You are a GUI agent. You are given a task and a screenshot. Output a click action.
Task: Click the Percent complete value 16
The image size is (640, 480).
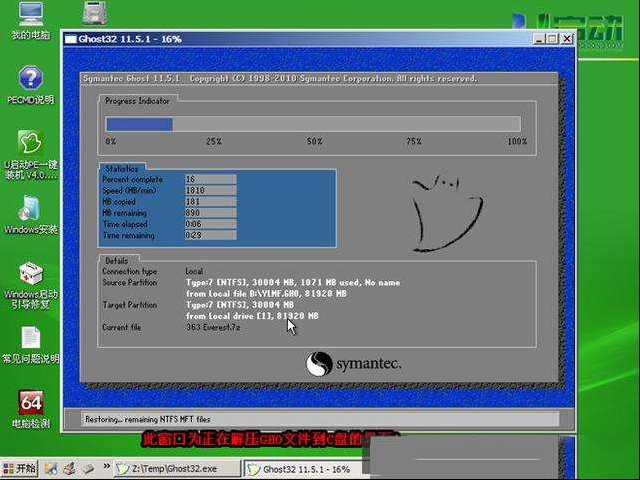[211, 179]
